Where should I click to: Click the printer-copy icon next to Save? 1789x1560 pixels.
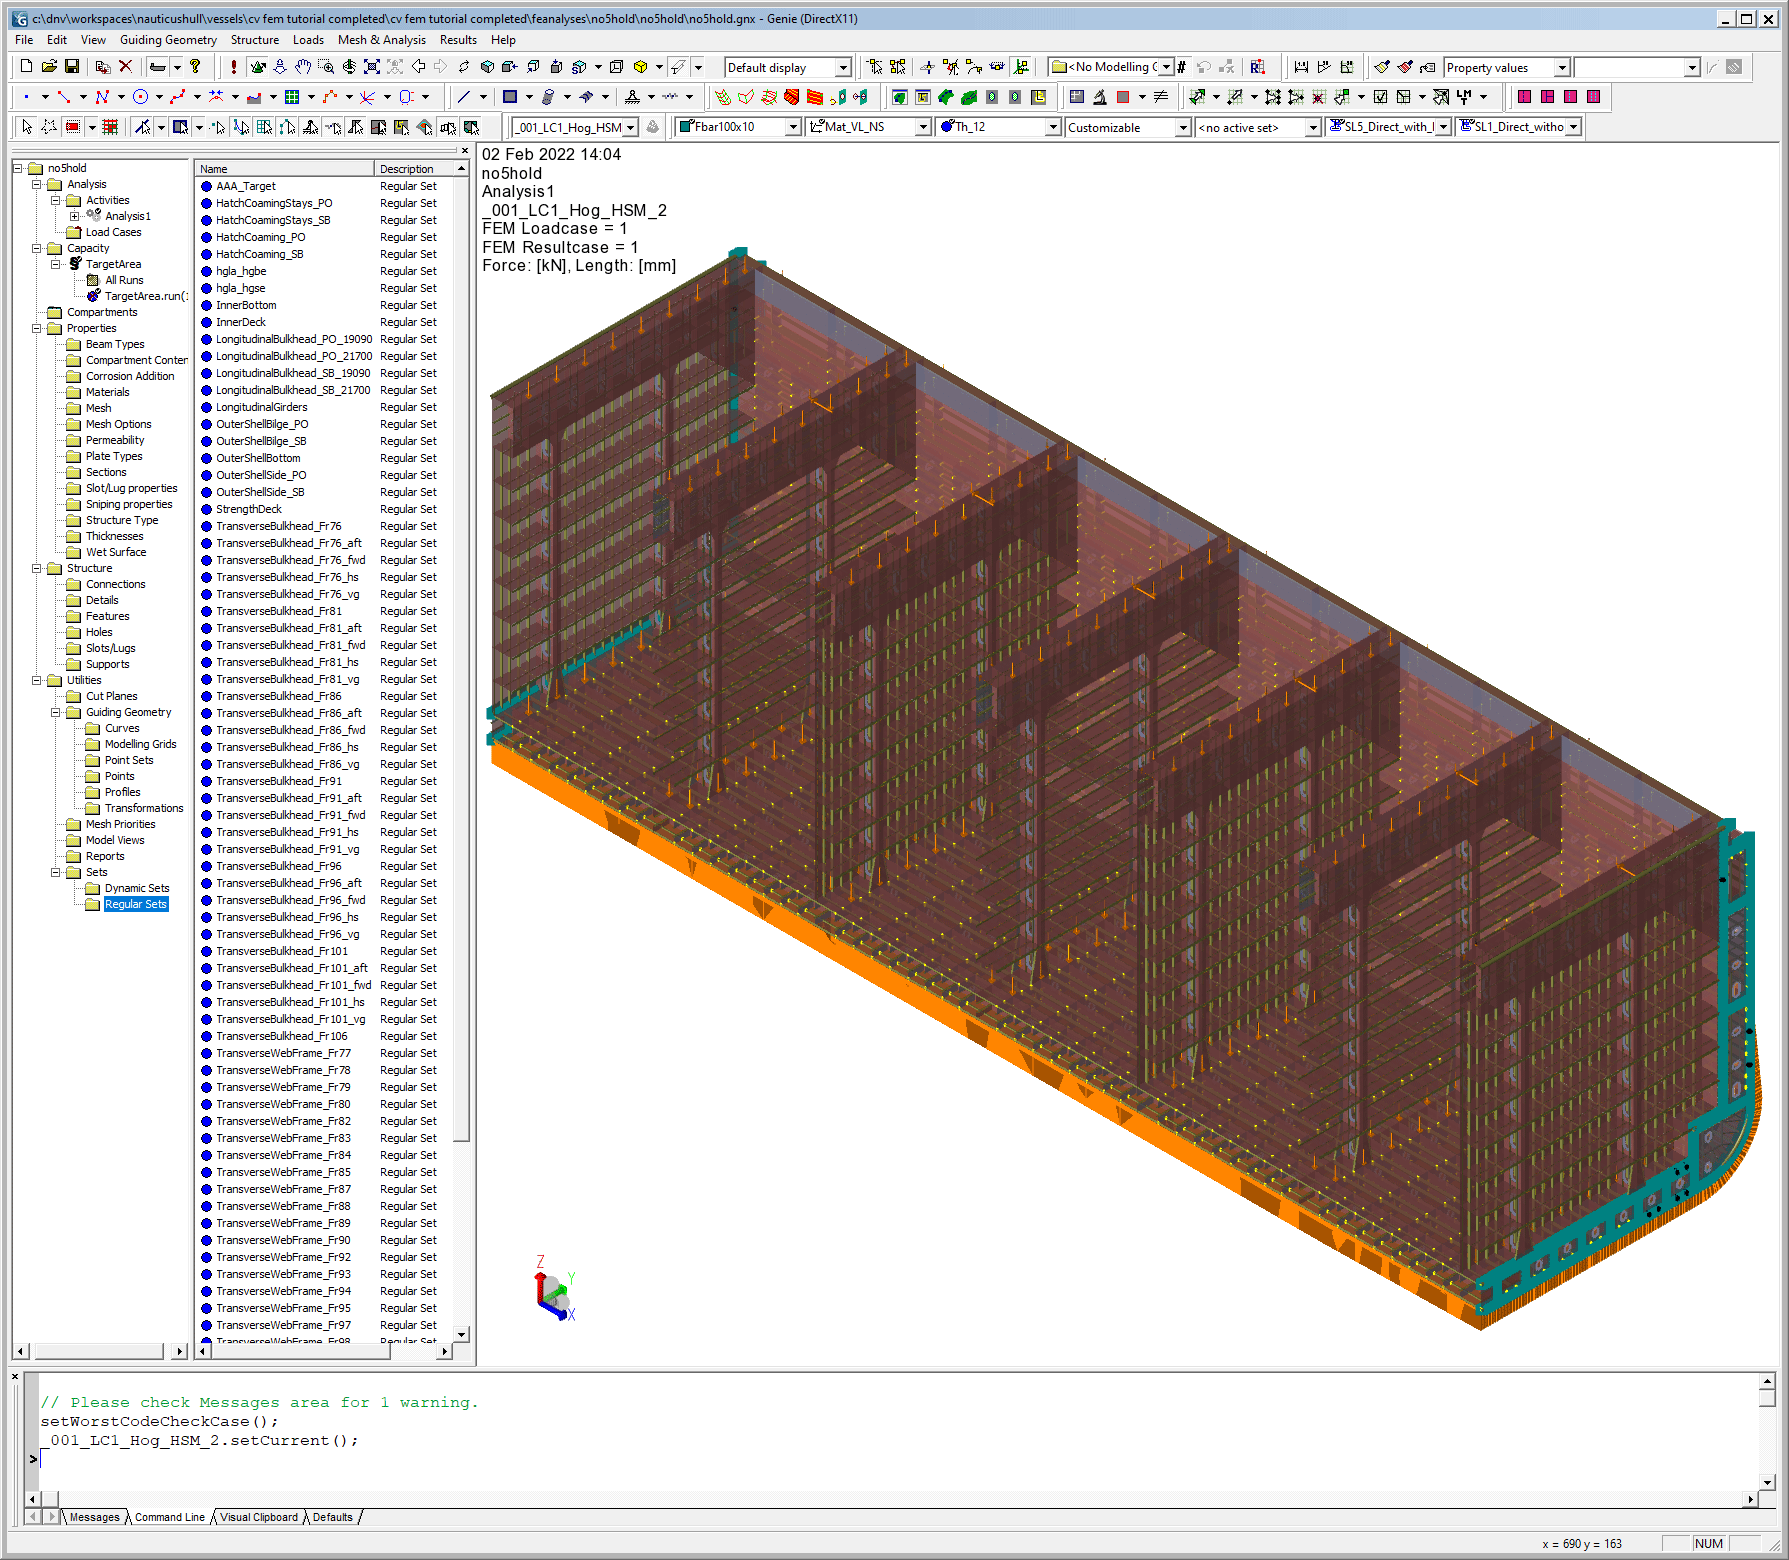click(x=103, y=67)
